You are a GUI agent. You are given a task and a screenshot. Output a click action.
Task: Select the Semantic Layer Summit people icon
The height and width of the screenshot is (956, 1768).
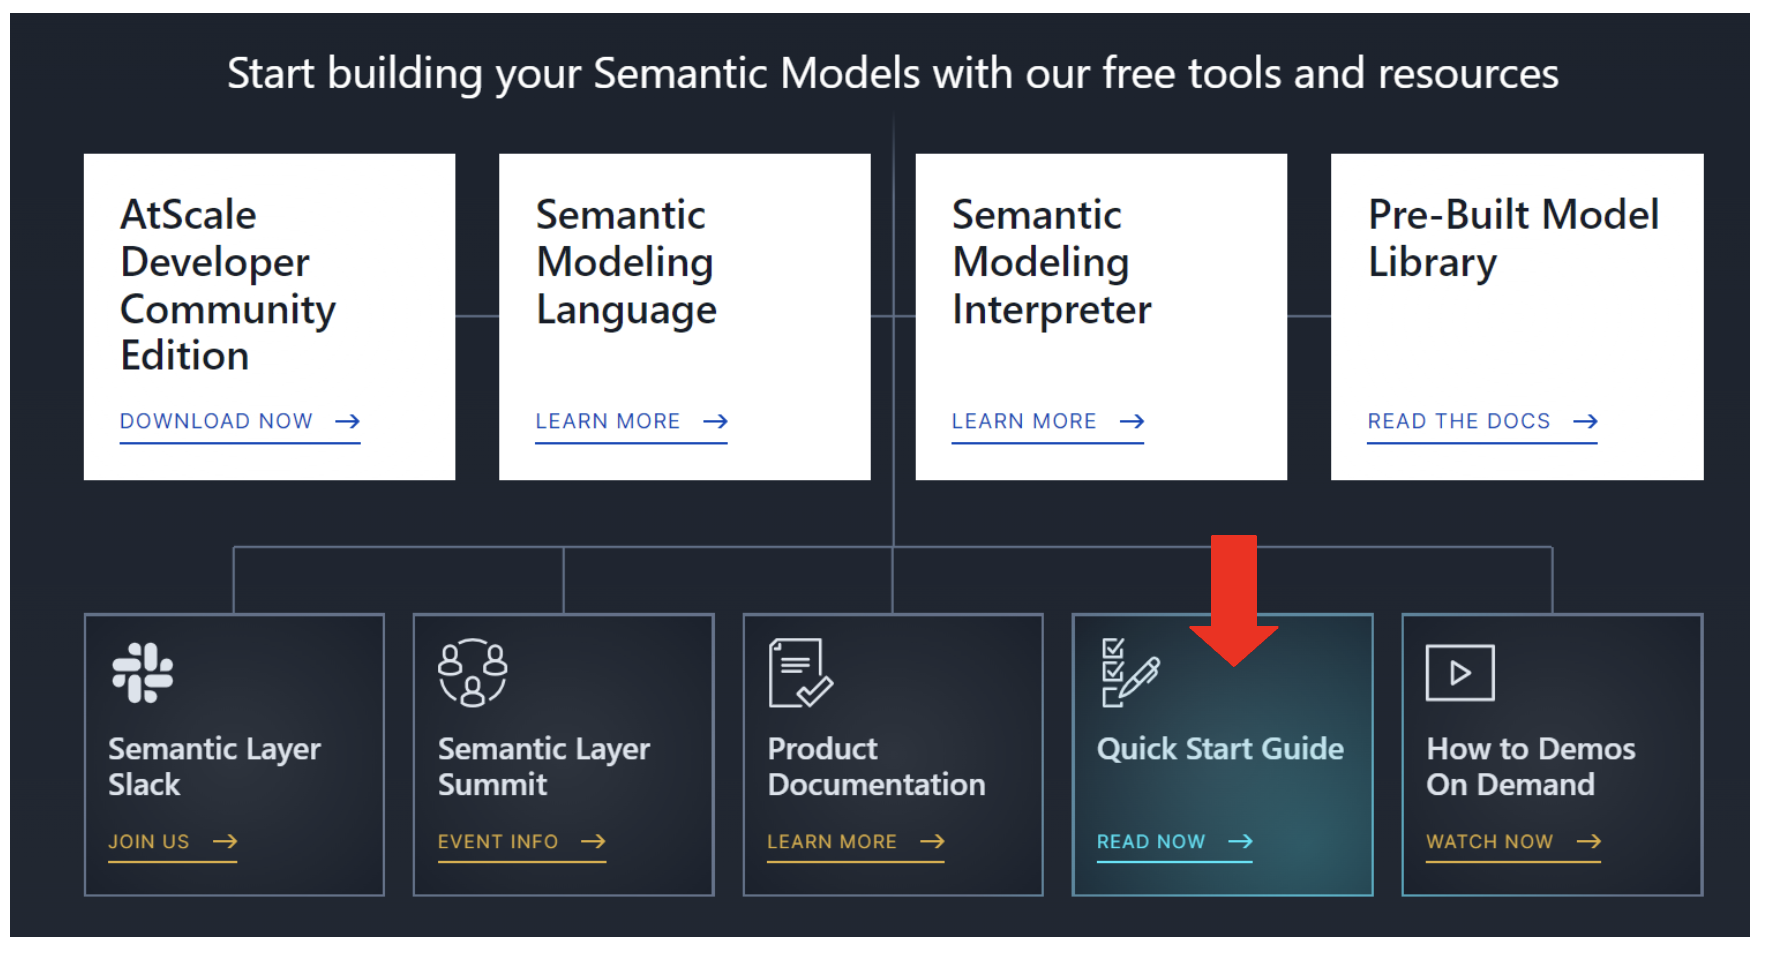(473, 672)
